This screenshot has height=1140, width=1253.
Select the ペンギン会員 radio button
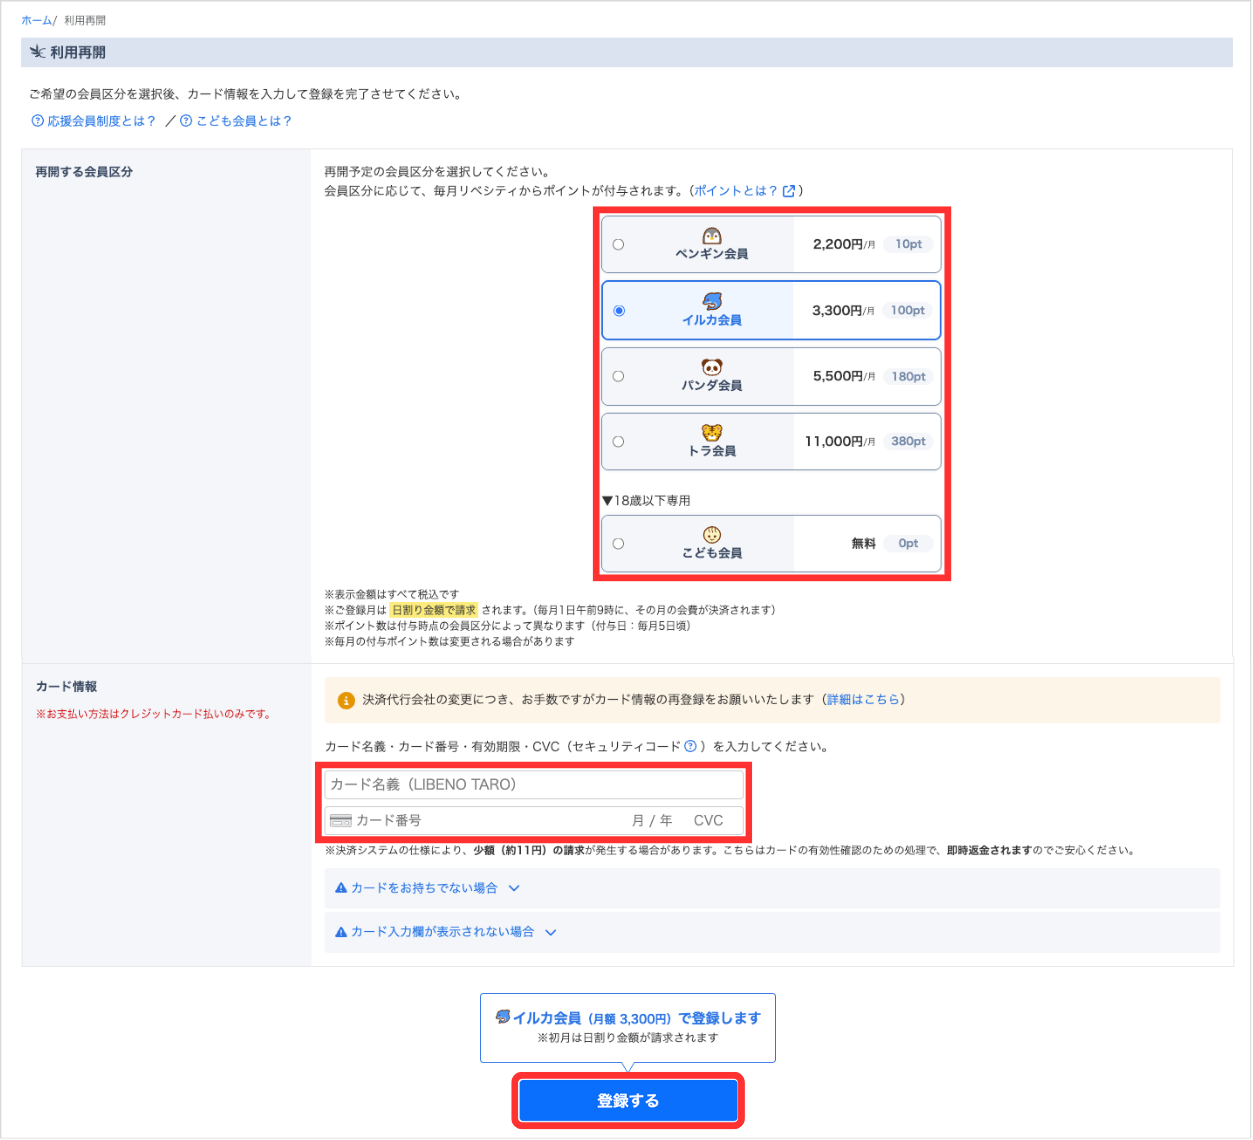618,244
